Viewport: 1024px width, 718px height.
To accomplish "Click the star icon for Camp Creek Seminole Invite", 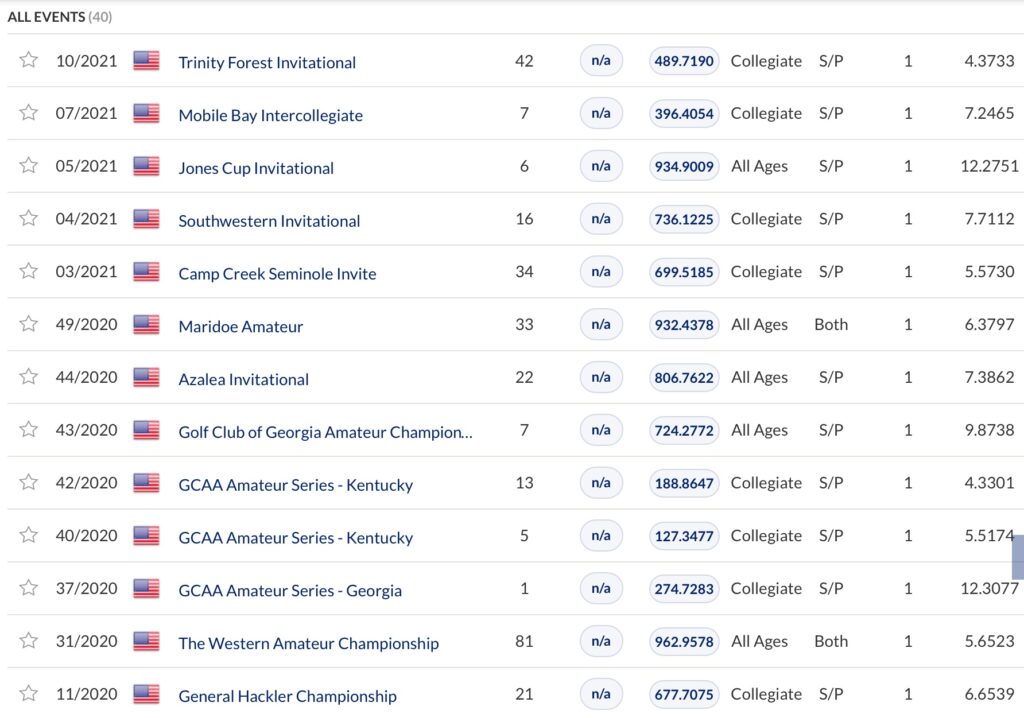I will (28, 271).
